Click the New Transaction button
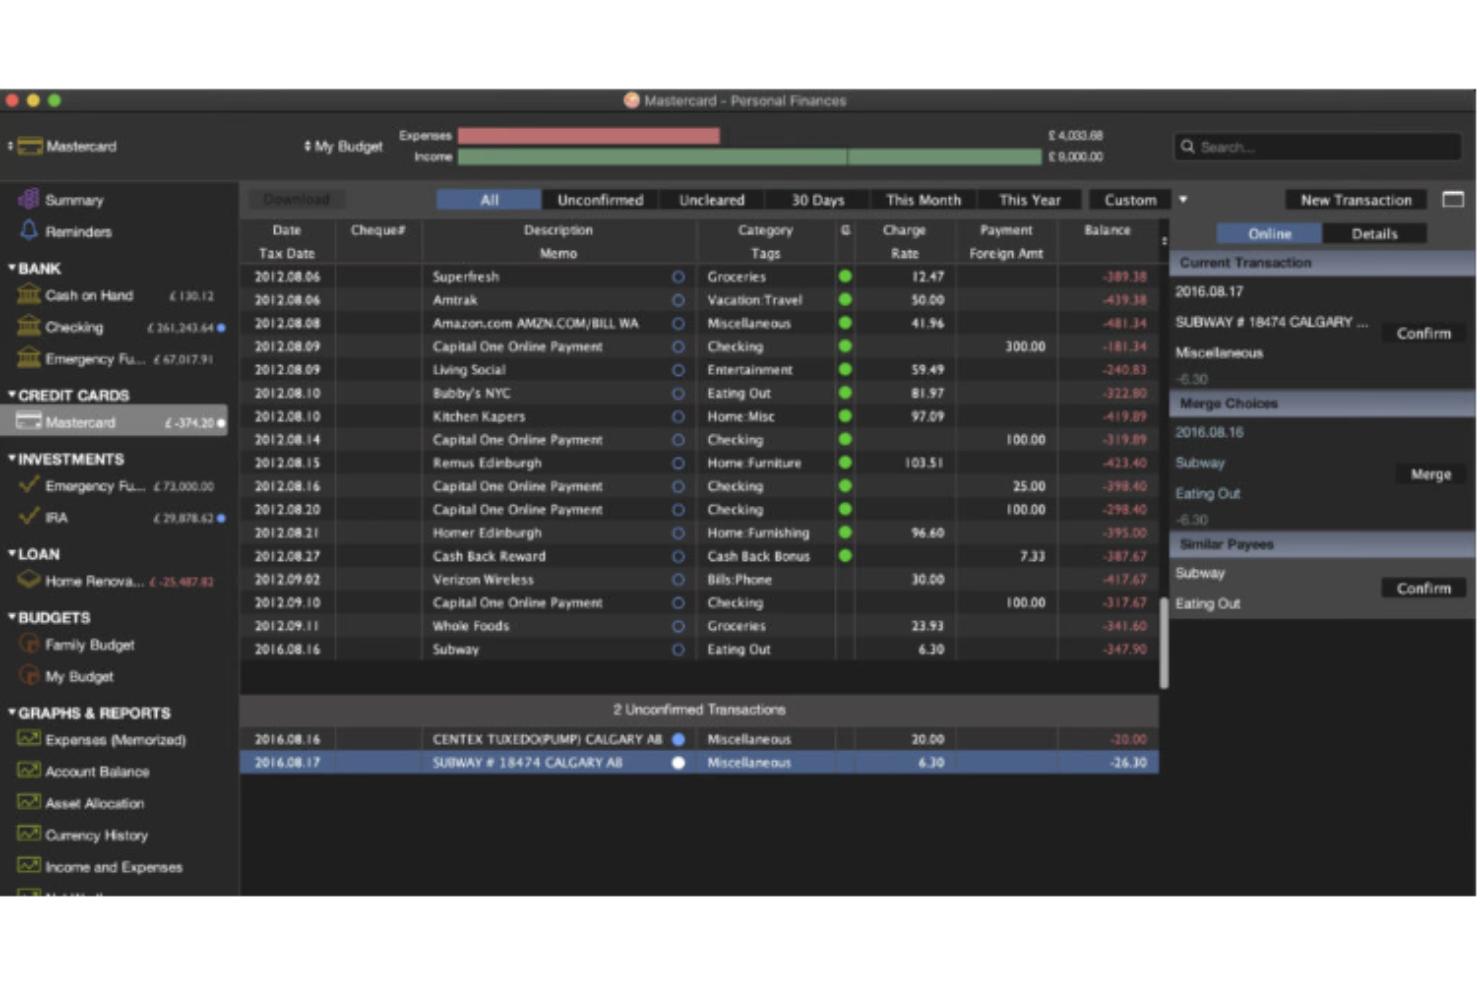The image size is (1480, 987). point(1355,199)
